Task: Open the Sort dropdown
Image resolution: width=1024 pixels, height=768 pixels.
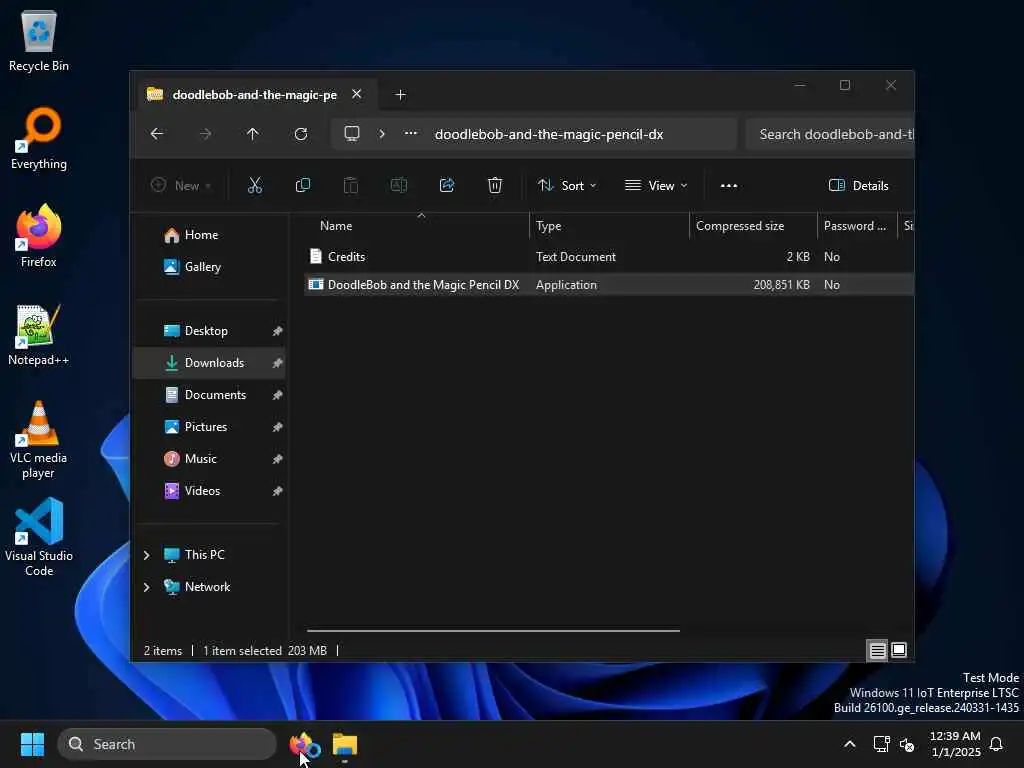Action: 567,185
